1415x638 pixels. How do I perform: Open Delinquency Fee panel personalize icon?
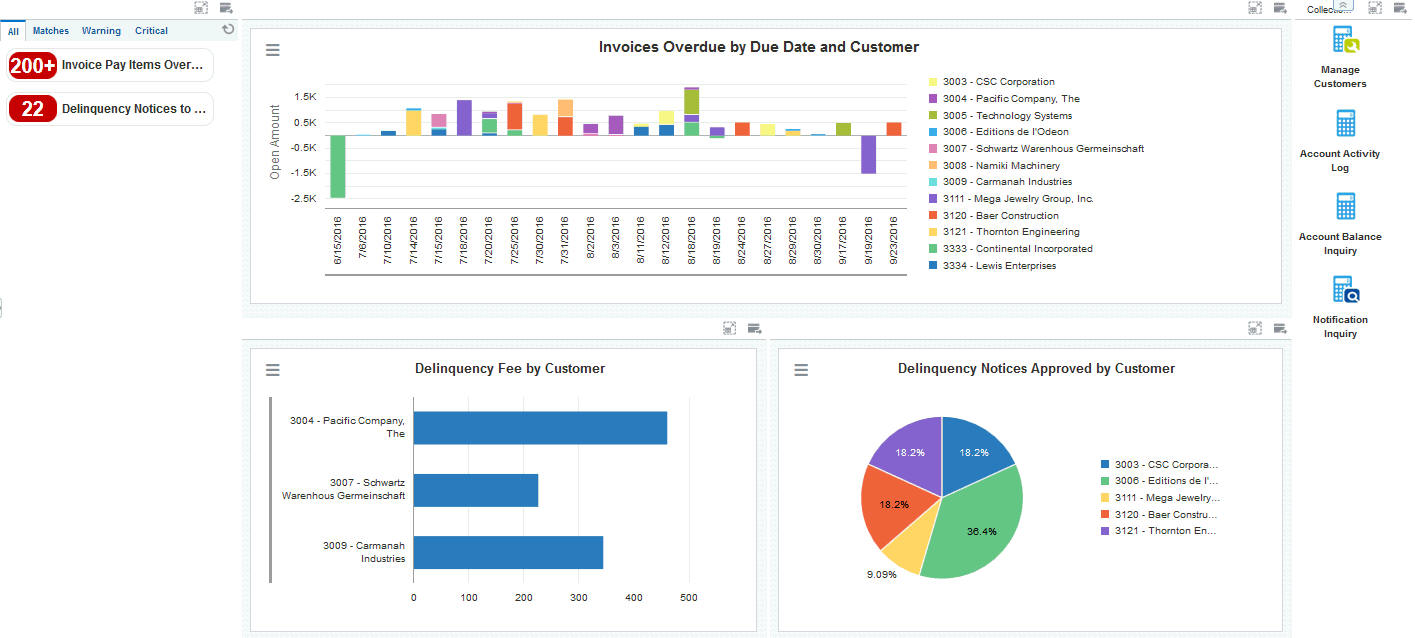pyautogui.click(x=755, y=328)
